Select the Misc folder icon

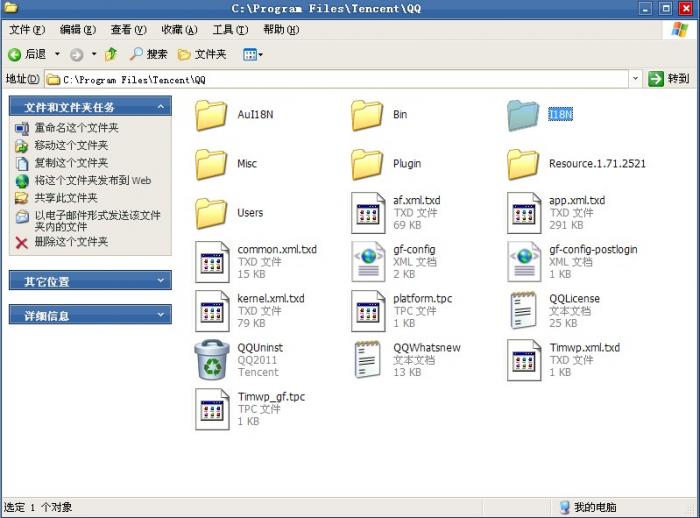(x=211, y=164)
